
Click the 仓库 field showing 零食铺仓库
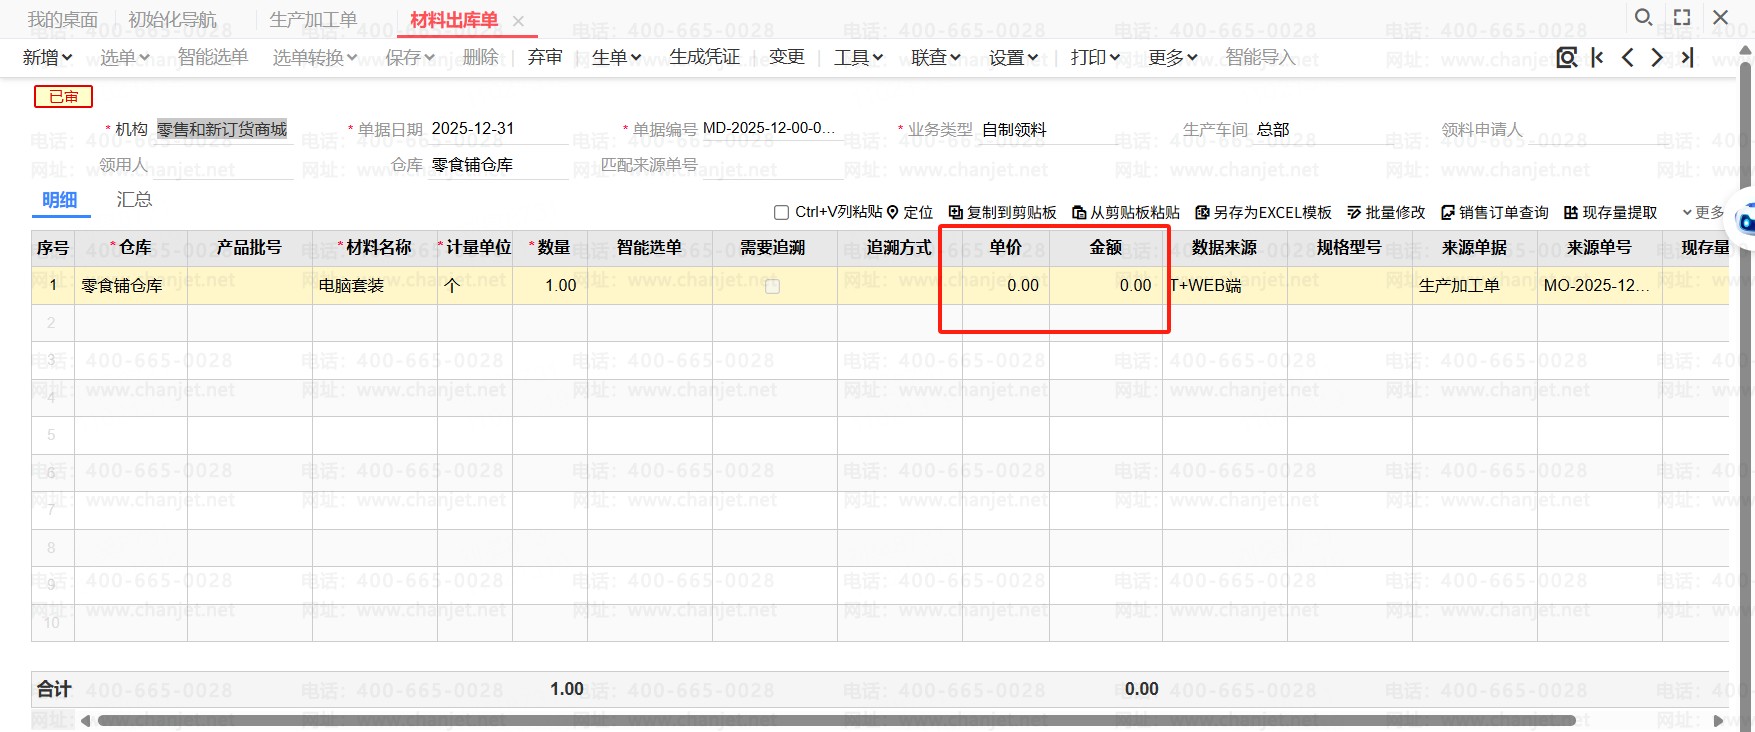499,165
